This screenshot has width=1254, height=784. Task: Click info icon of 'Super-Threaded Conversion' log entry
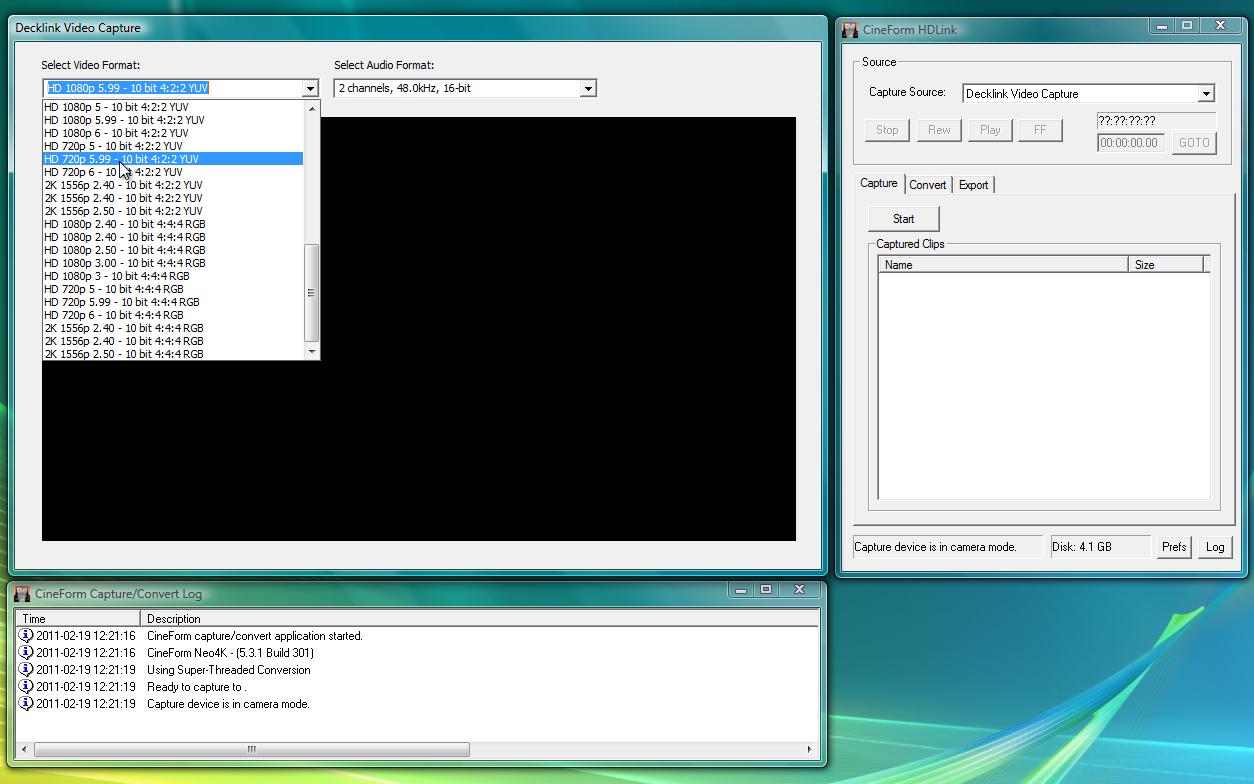pos(27,670)
